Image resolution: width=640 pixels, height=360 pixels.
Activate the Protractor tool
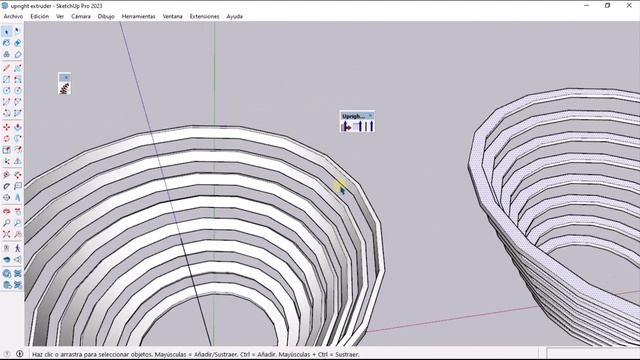[7, 186]
